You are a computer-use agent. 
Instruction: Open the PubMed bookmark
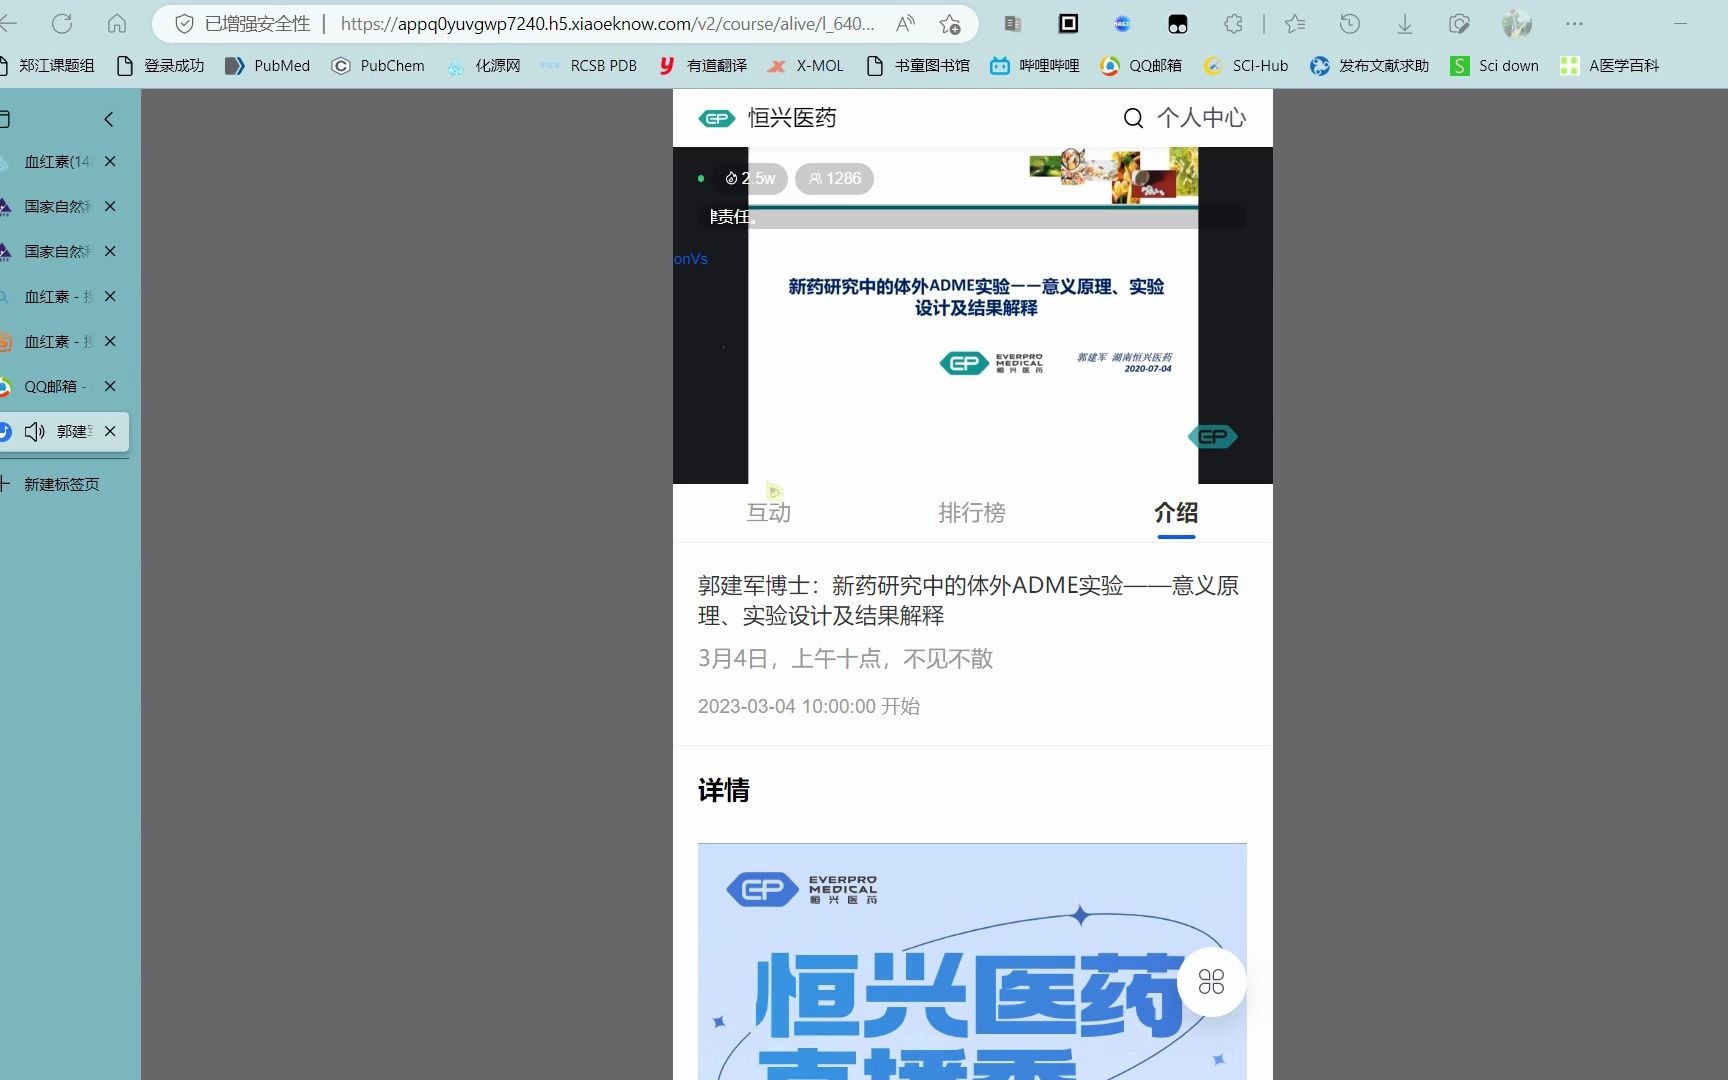pos(267,65)
